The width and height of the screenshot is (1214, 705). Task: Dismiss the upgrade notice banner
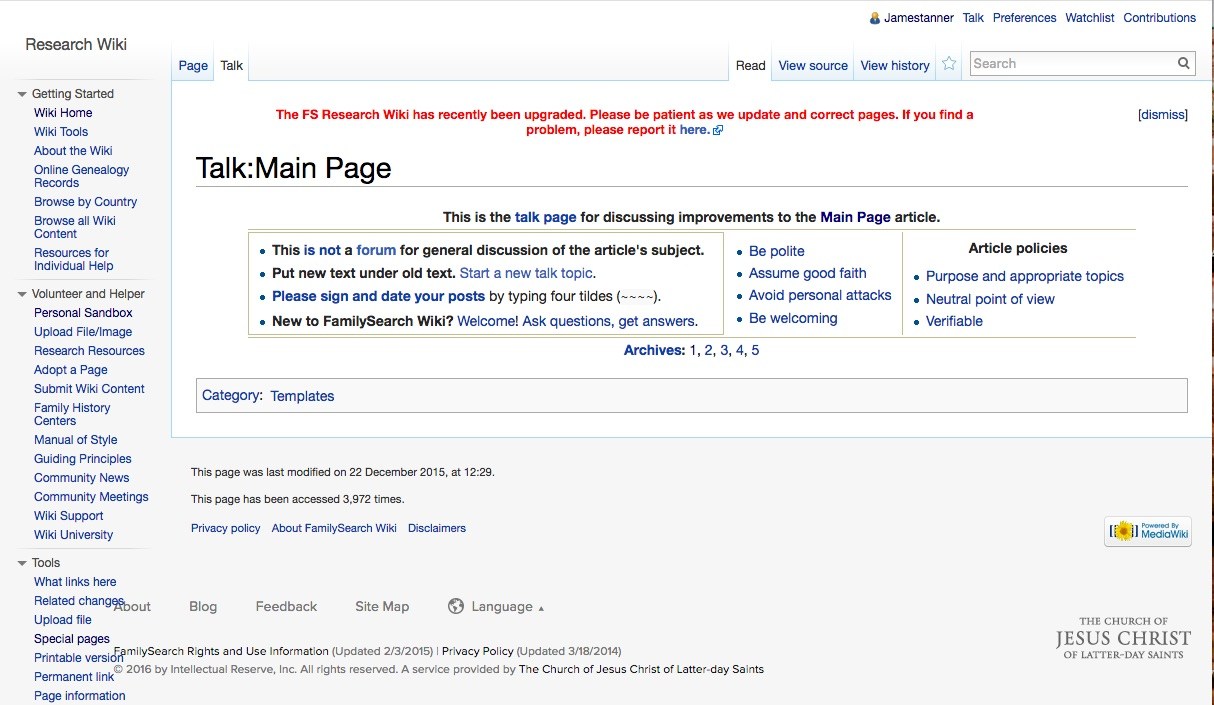[1162, 115]
